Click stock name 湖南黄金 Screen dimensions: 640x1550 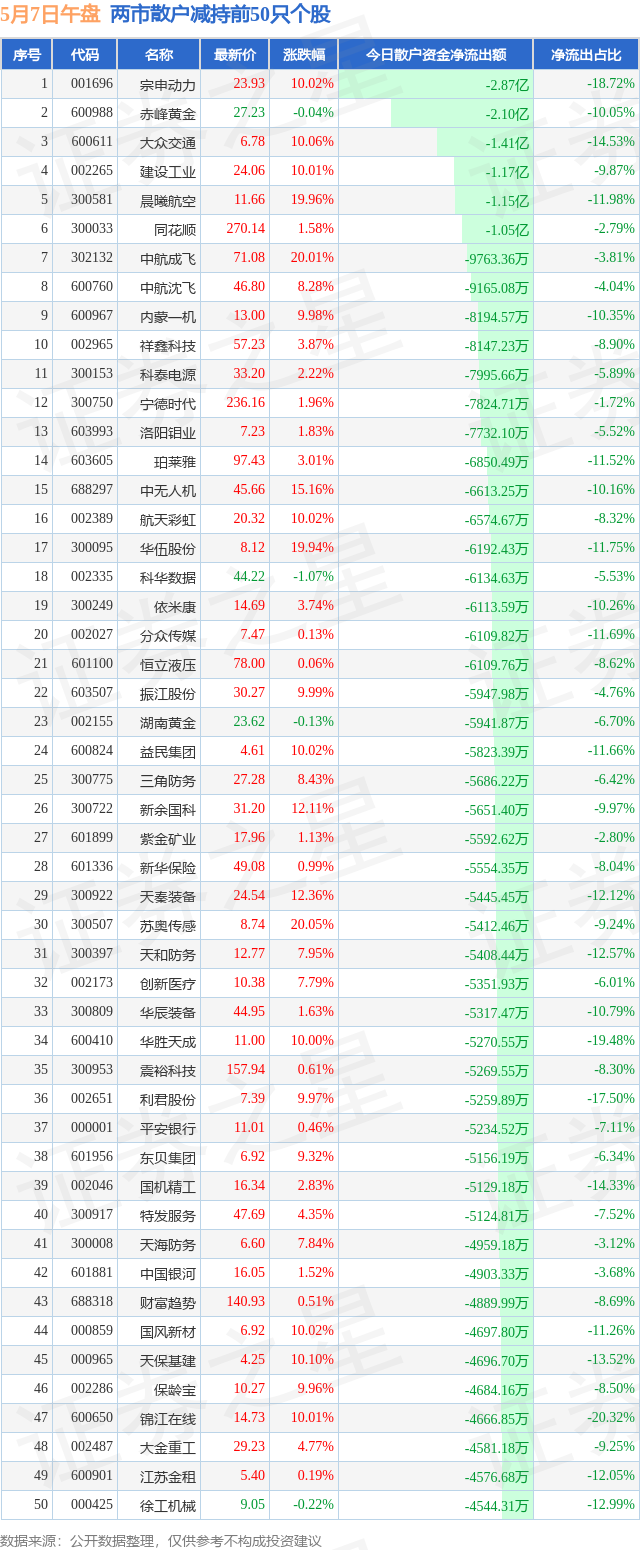(168, 723)
